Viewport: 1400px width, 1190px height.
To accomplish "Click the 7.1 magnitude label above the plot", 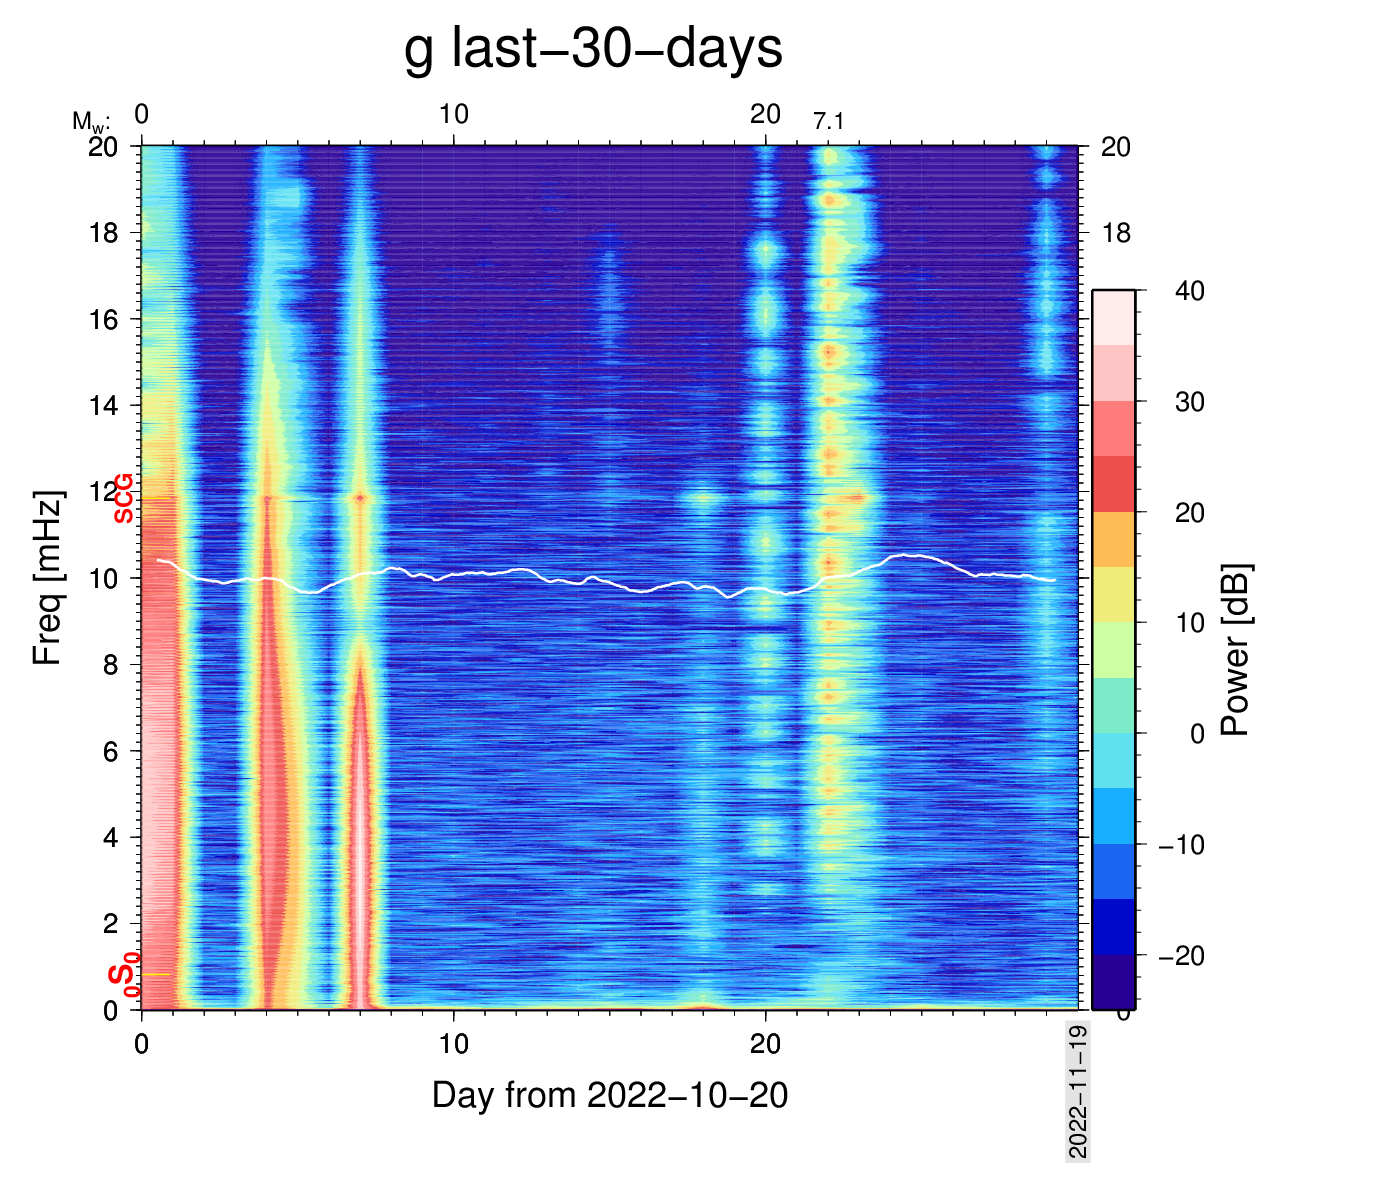I will coord(828,122).
